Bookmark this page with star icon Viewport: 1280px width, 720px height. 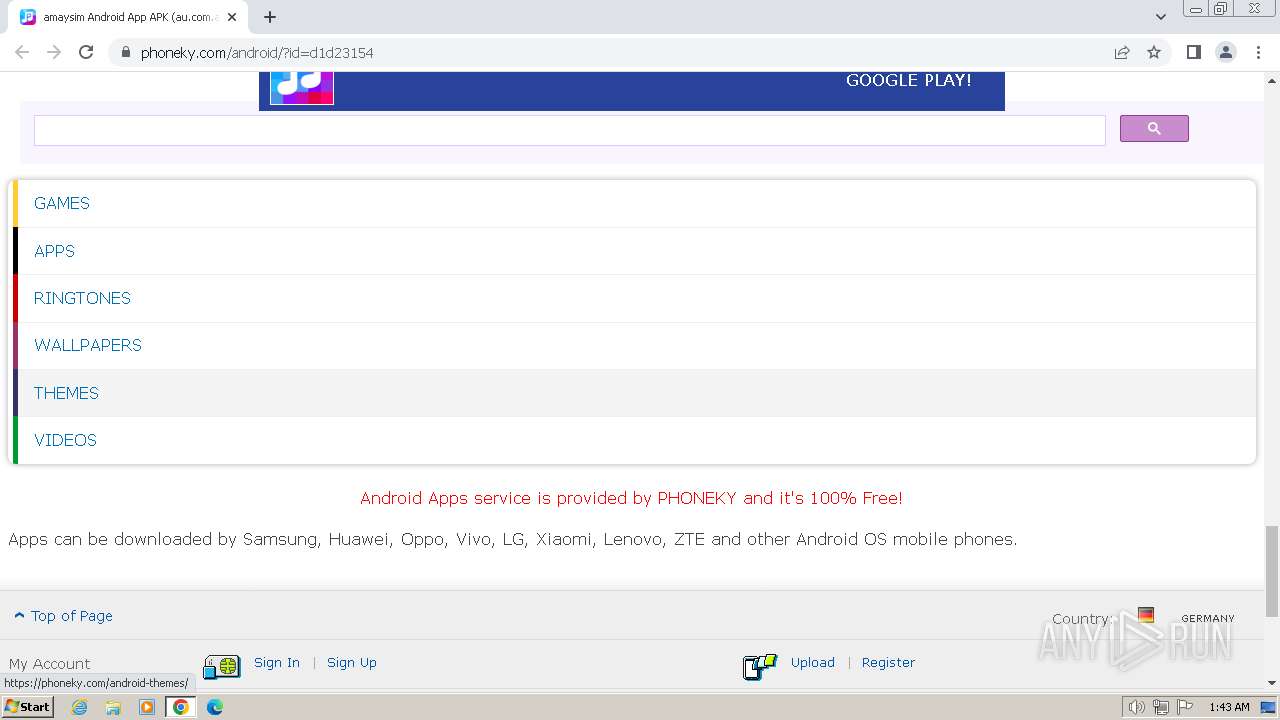coord(1154,52)
